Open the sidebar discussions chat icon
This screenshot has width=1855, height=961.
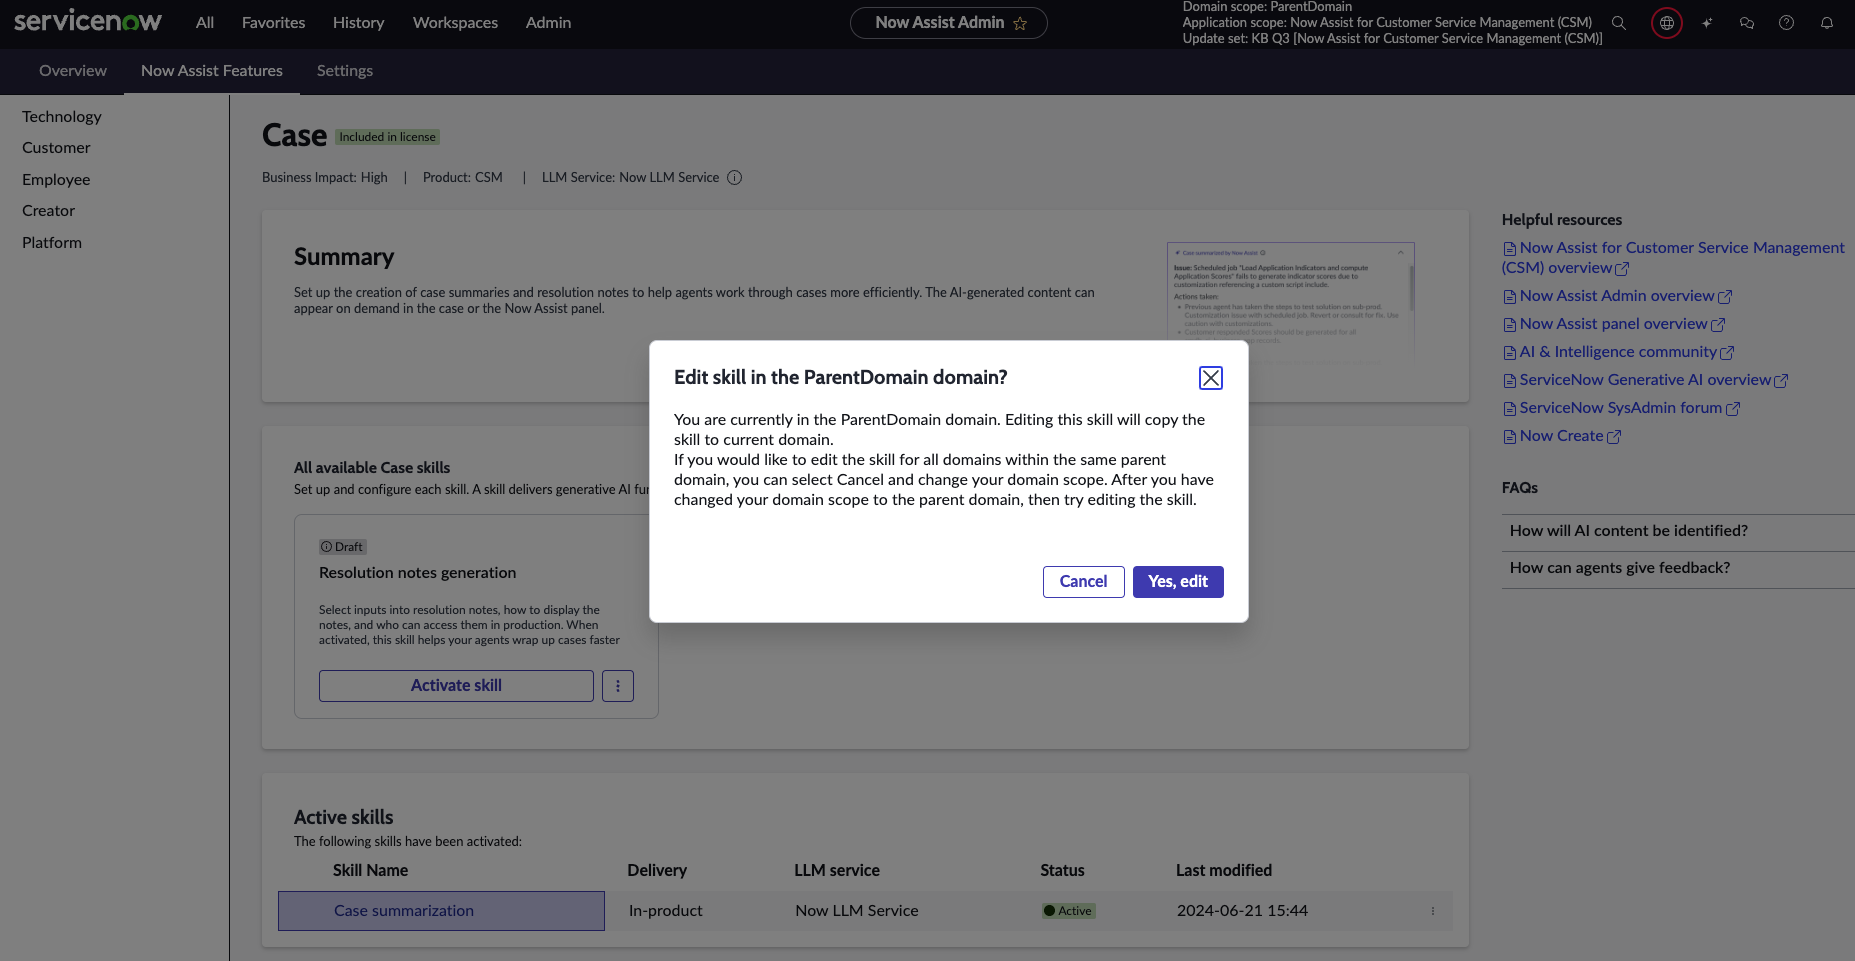(x=1747, y=23)
